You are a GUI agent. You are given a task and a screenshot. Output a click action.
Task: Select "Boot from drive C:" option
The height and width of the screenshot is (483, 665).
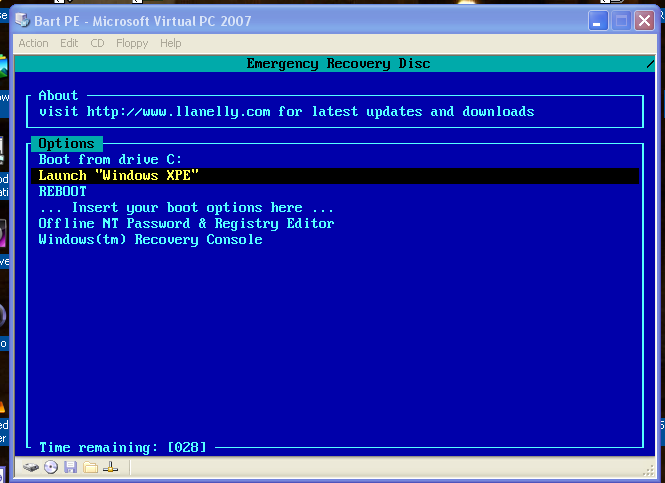(x=110, y=159)
